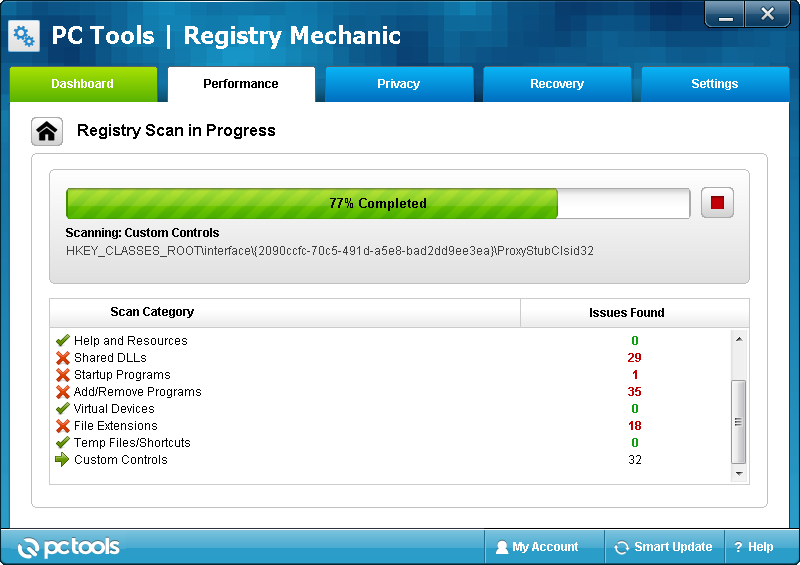The width and height of the screenshot is (800, 565).
Task: Click the green check beside Help and Resources
Action: tap(63, 340)
